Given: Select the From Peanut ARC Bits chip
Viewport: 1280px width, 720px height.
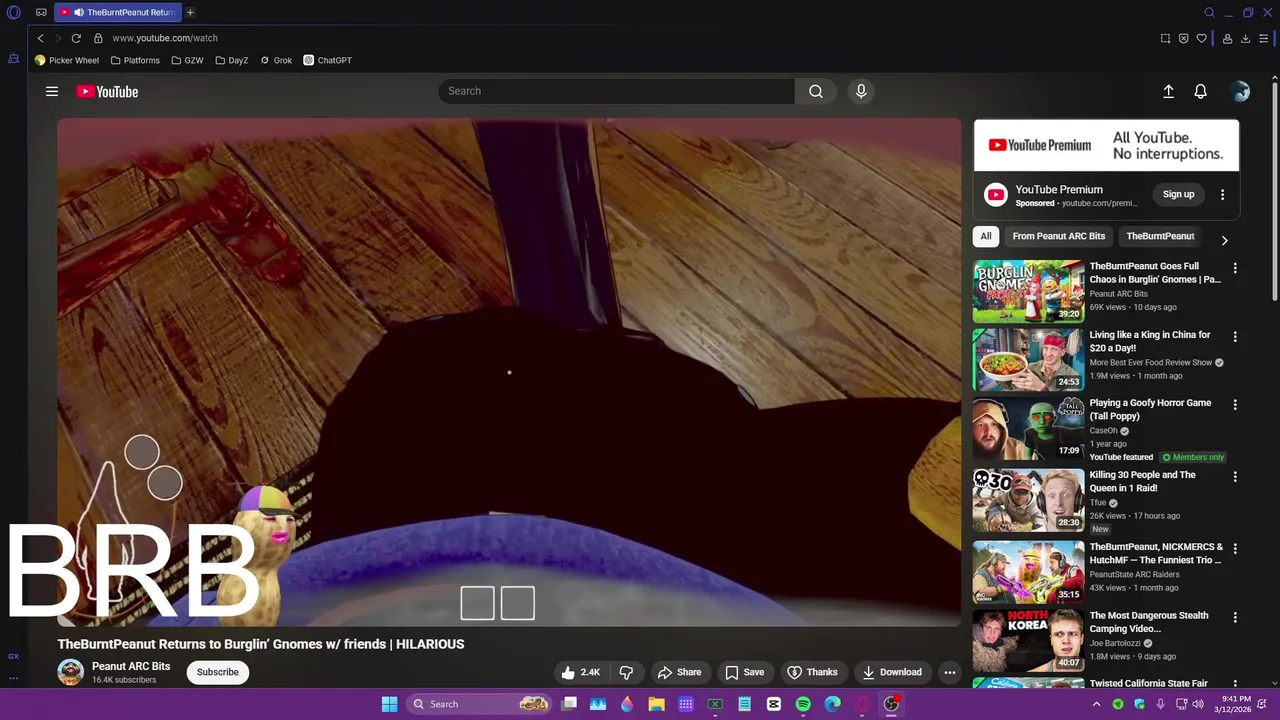Looking at the screenshot, I should 1059,236.
